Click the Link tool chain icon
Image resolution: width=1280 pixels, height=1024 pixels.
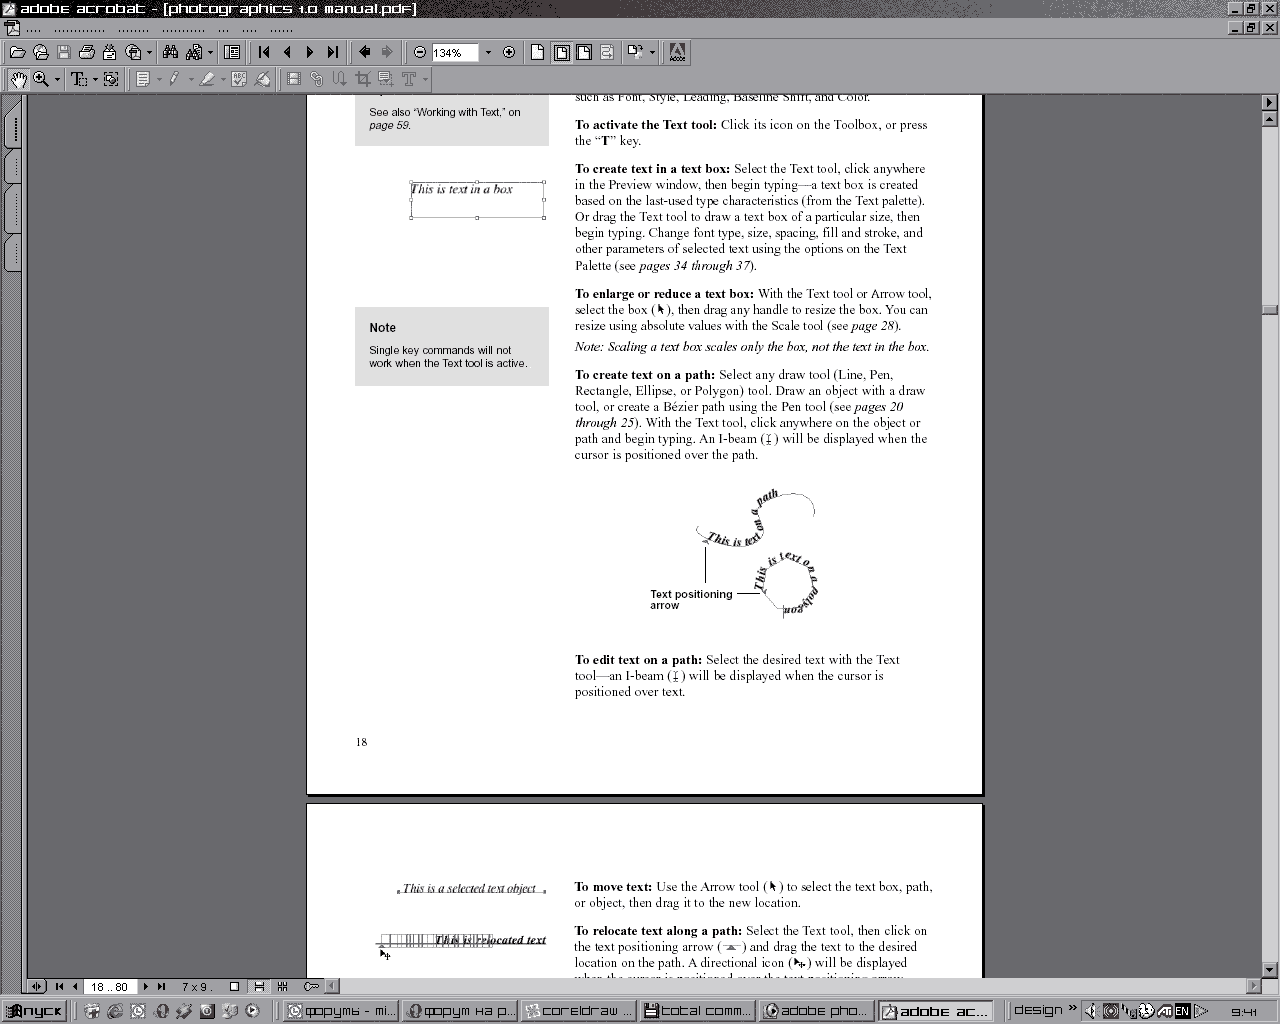[x=317, y=79]
